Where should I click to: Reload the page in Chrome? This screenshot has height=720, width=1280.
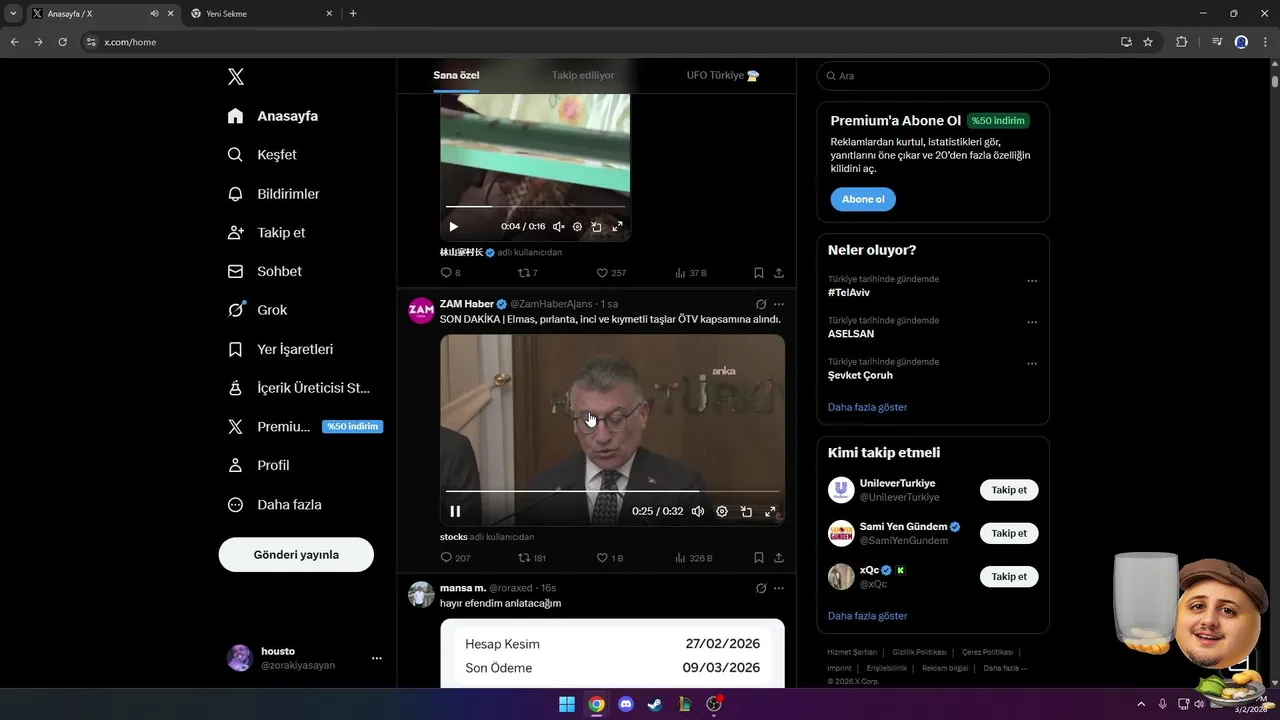point(62,42)
